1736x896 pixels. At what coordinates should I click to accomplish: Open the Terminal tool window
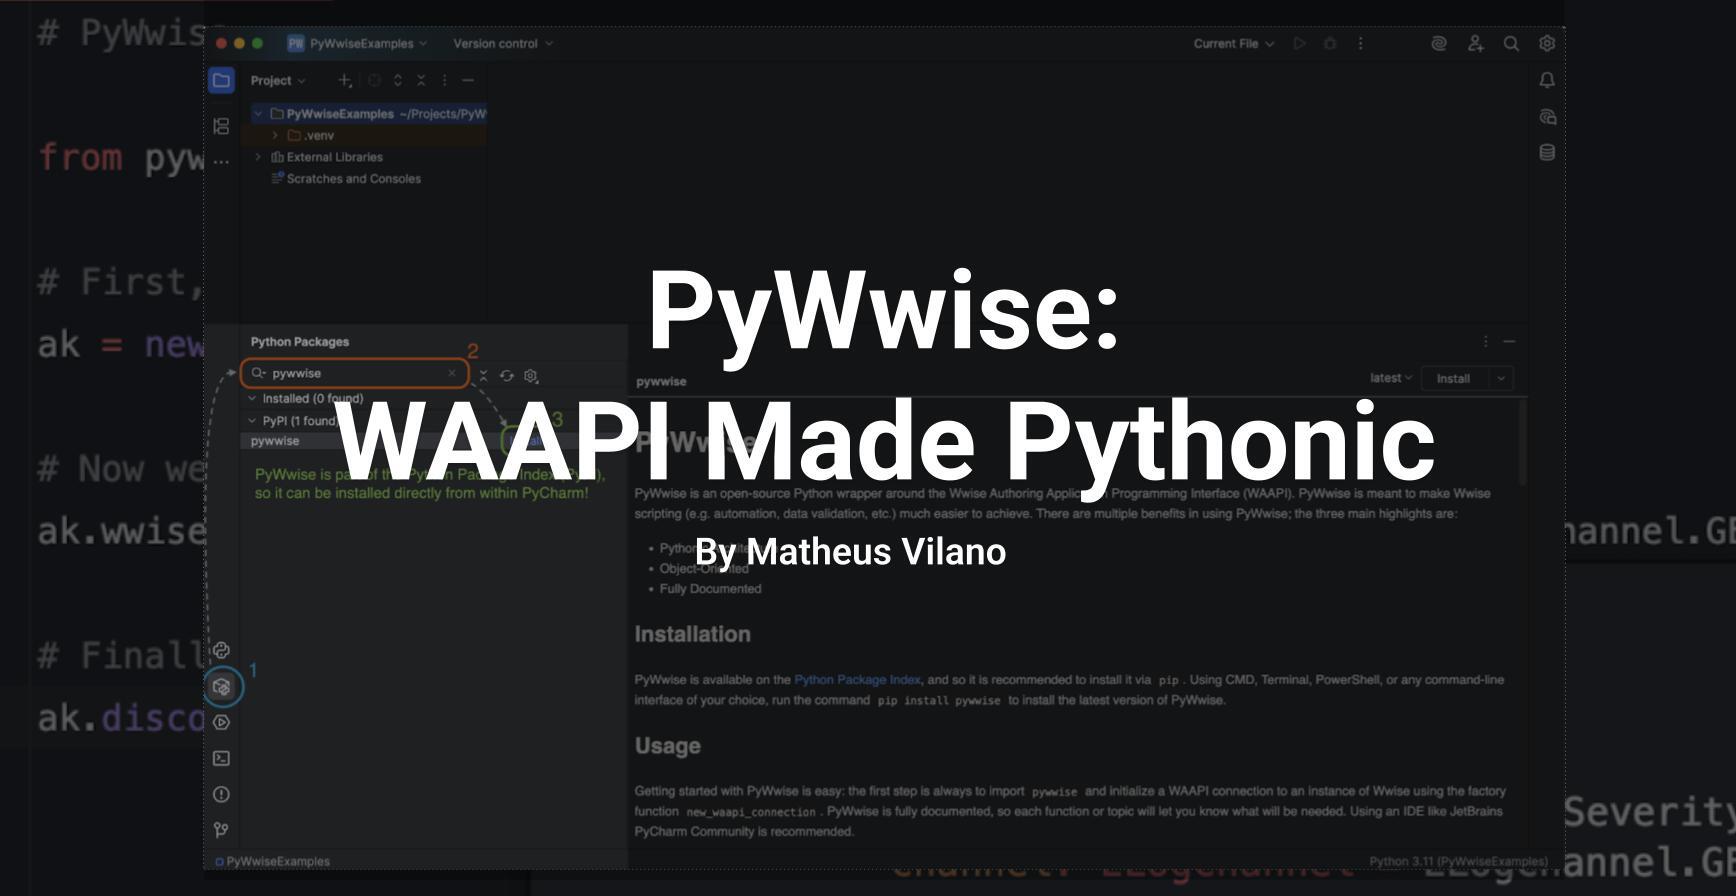point(222,758)
